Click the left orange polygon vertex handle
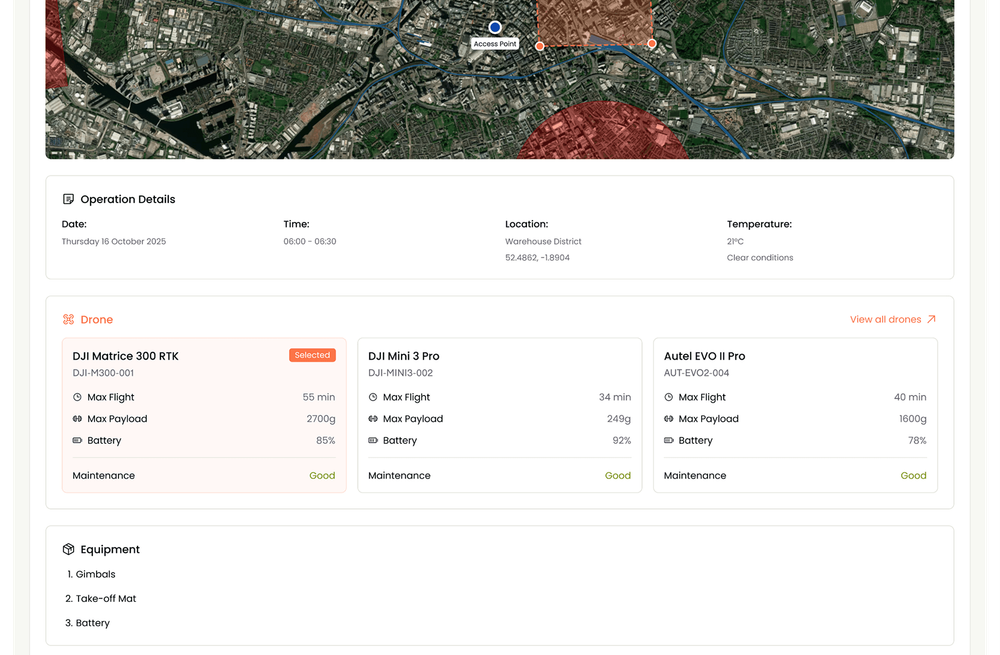The width and height of the screenshot is (1000, 655). pyautogui.click(x=540, y=46)
